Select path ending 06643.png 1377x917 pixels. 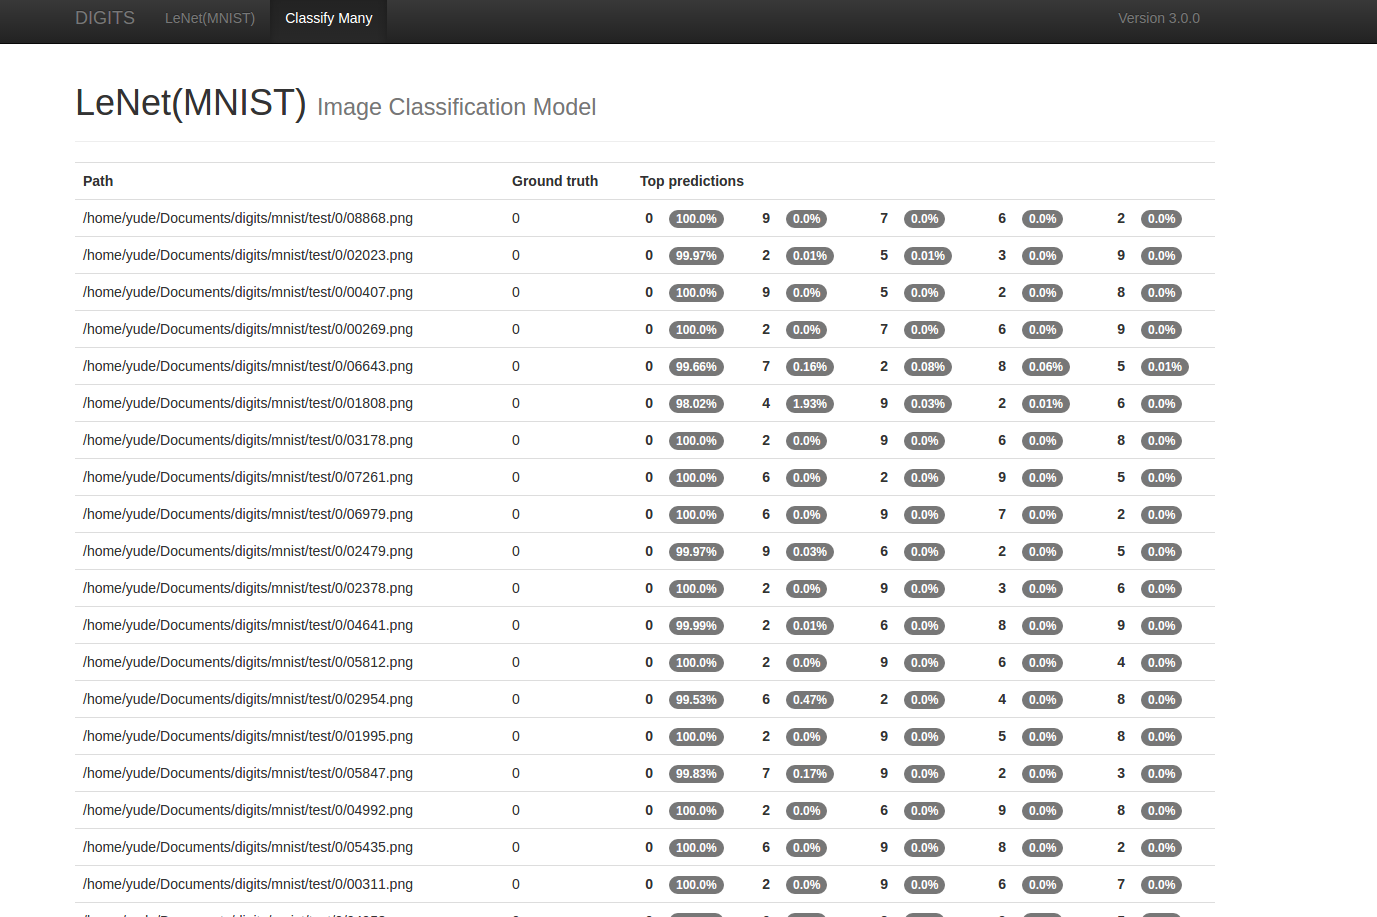[248, 366]
